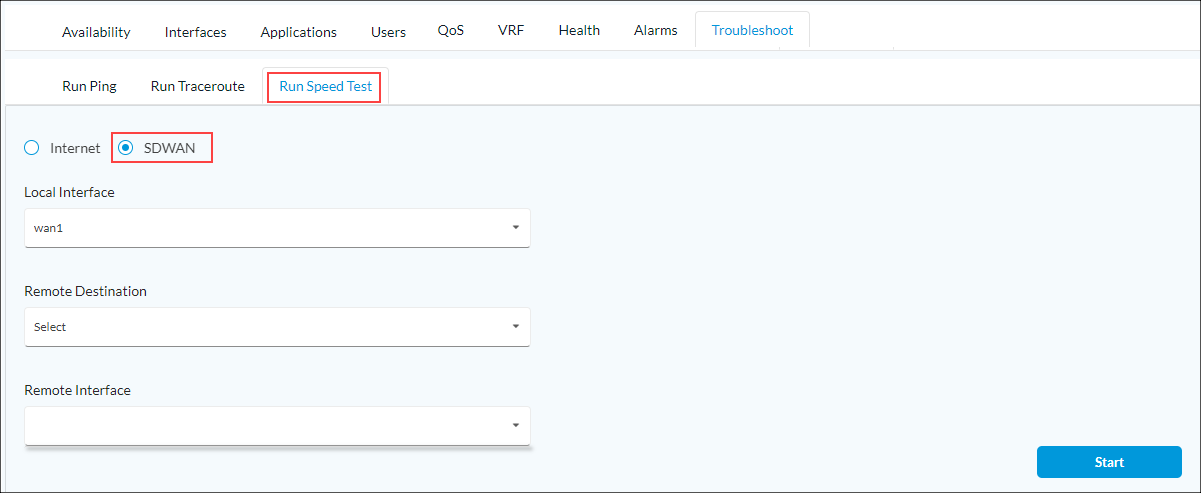Viewport: 1201px width, 493px height.
Task: Click the arrow of Remote Destination dropdown
Action: (x=516, y=327)
